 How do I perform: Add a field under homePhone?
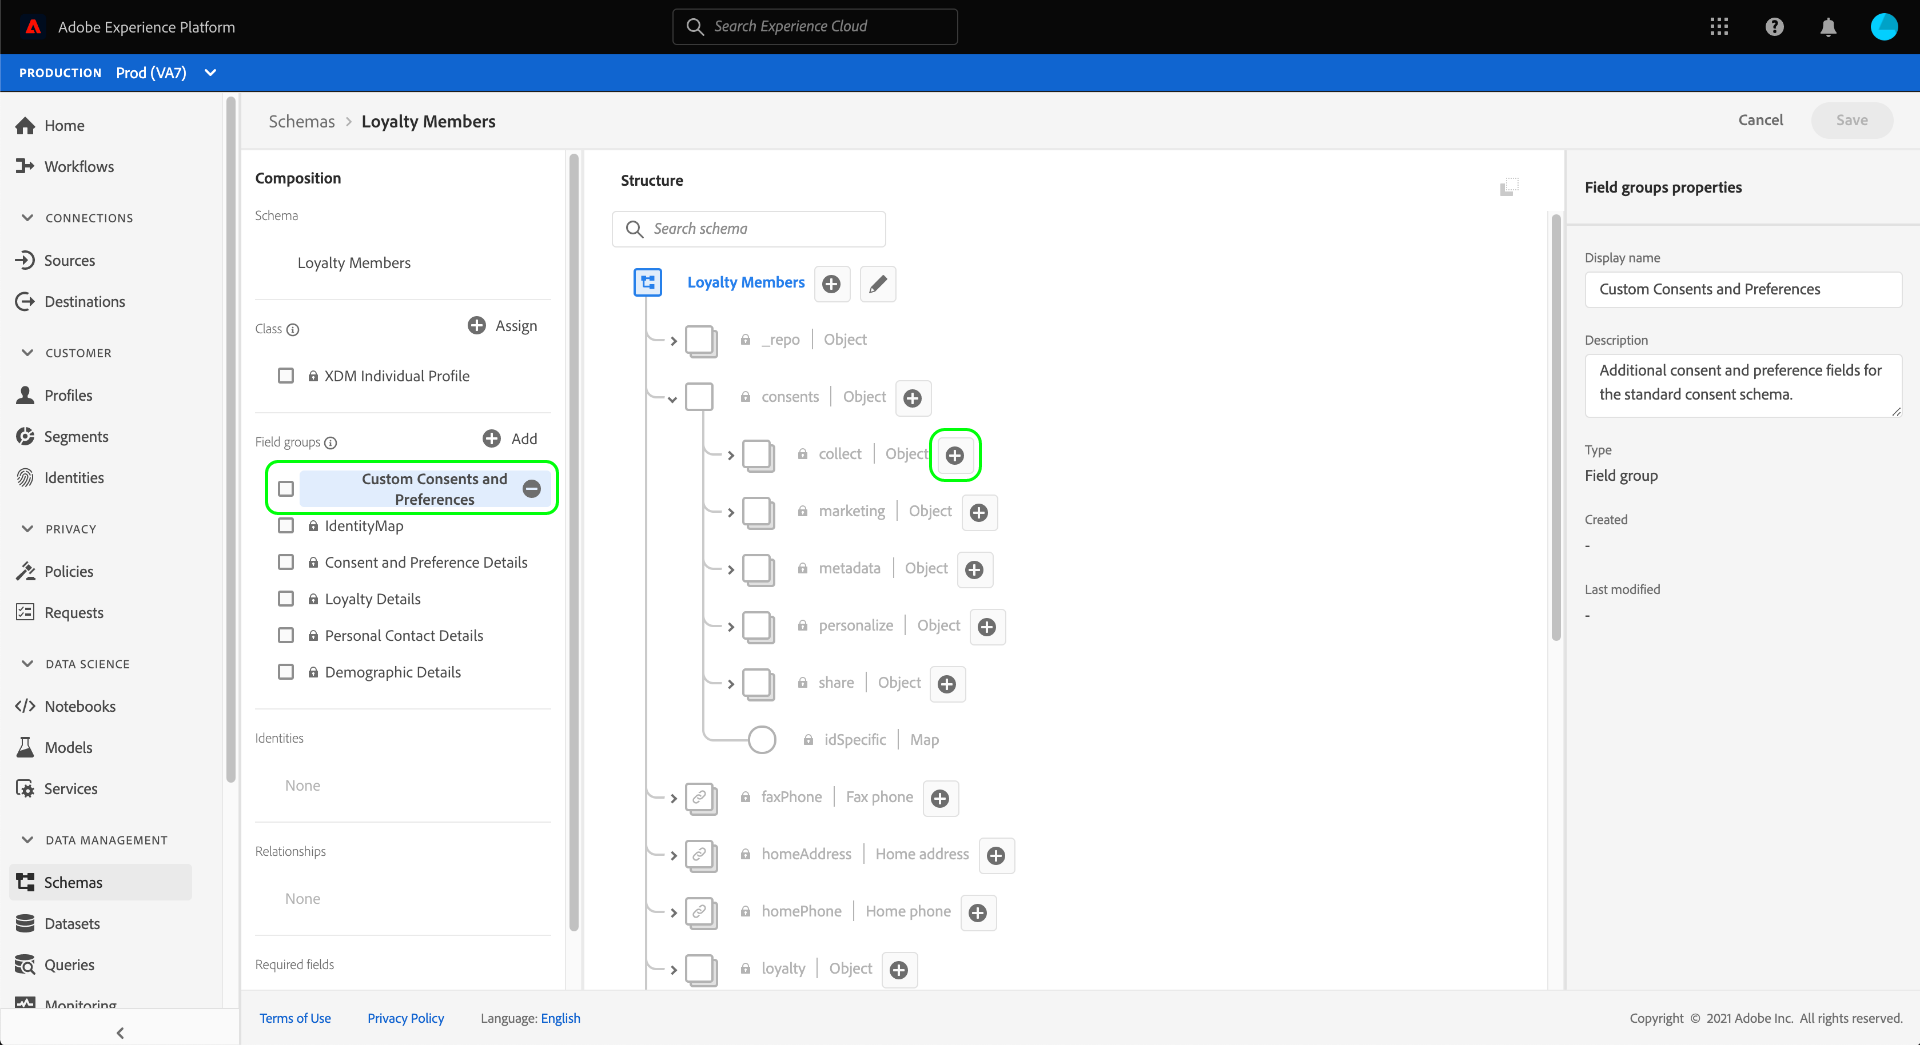[x=978, y=912]
